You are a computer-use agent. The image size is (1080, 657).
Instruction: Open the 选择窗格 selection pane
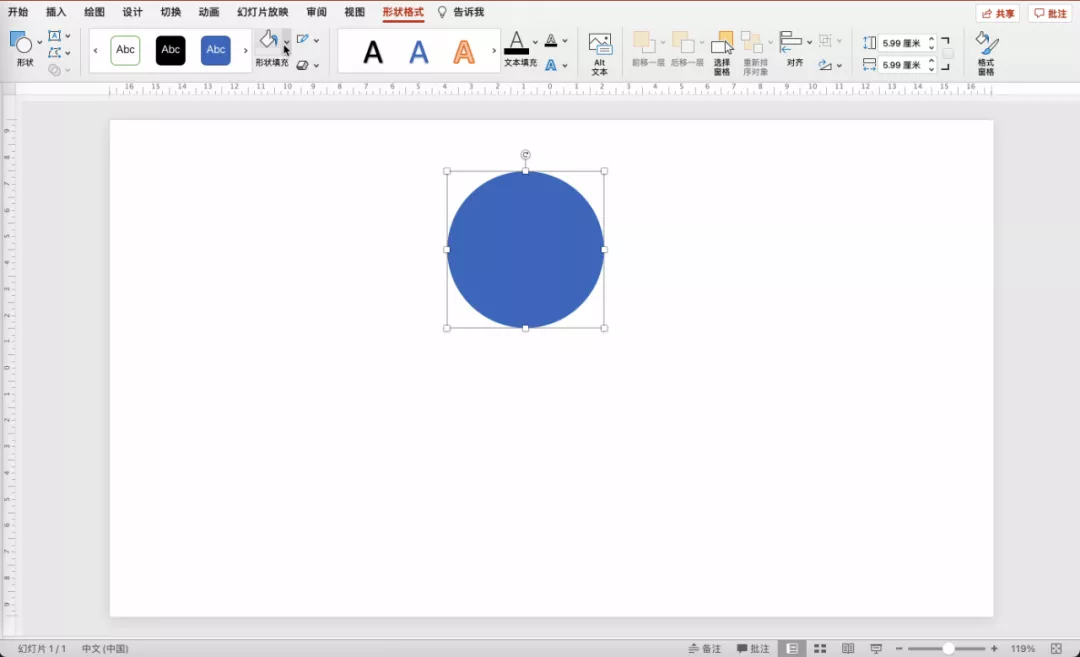coord(722,53)
